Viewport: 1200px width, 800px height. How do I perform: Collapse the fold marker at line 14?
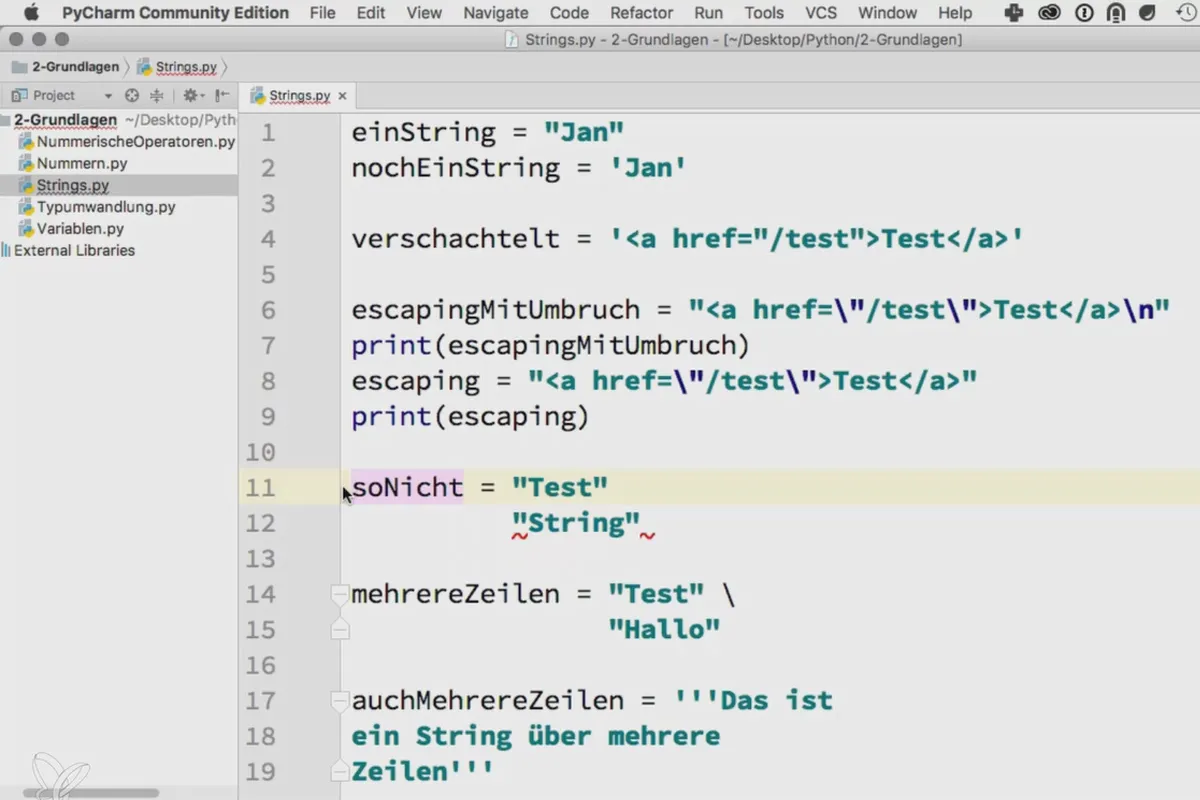[x=340, y=594]
